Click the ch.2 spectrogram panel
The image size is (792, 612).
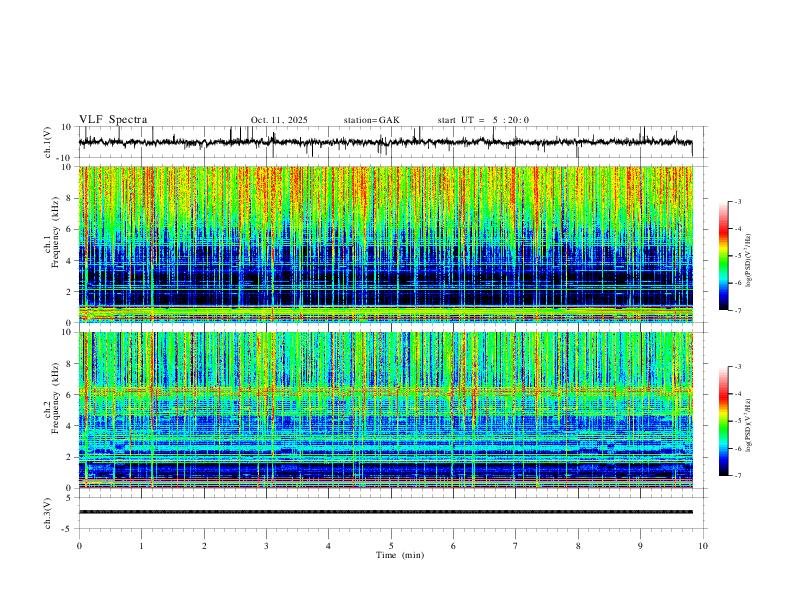point(386,410)
